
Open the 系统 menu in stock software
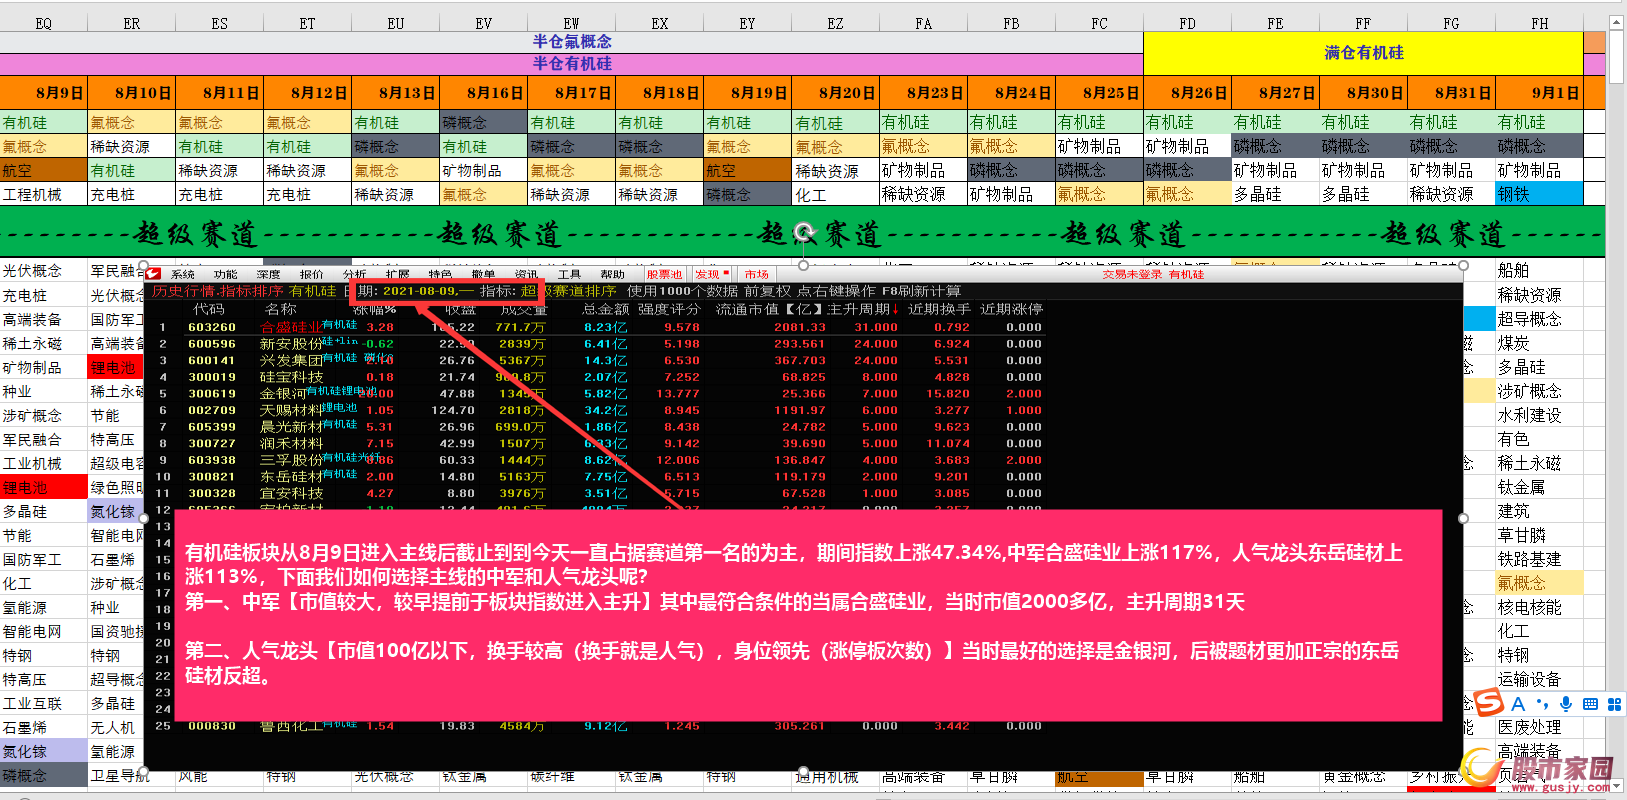click(x=183, y=274)
